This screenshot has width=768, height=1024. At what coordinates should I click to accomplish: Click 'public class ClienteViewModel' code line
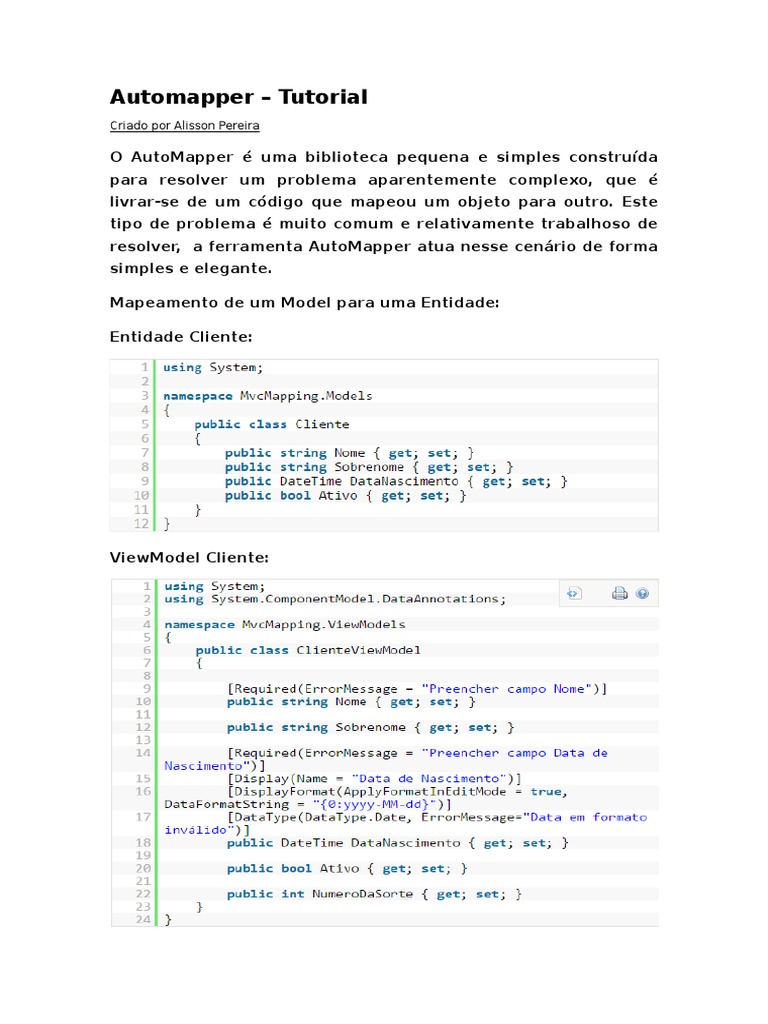click(308, 650)
